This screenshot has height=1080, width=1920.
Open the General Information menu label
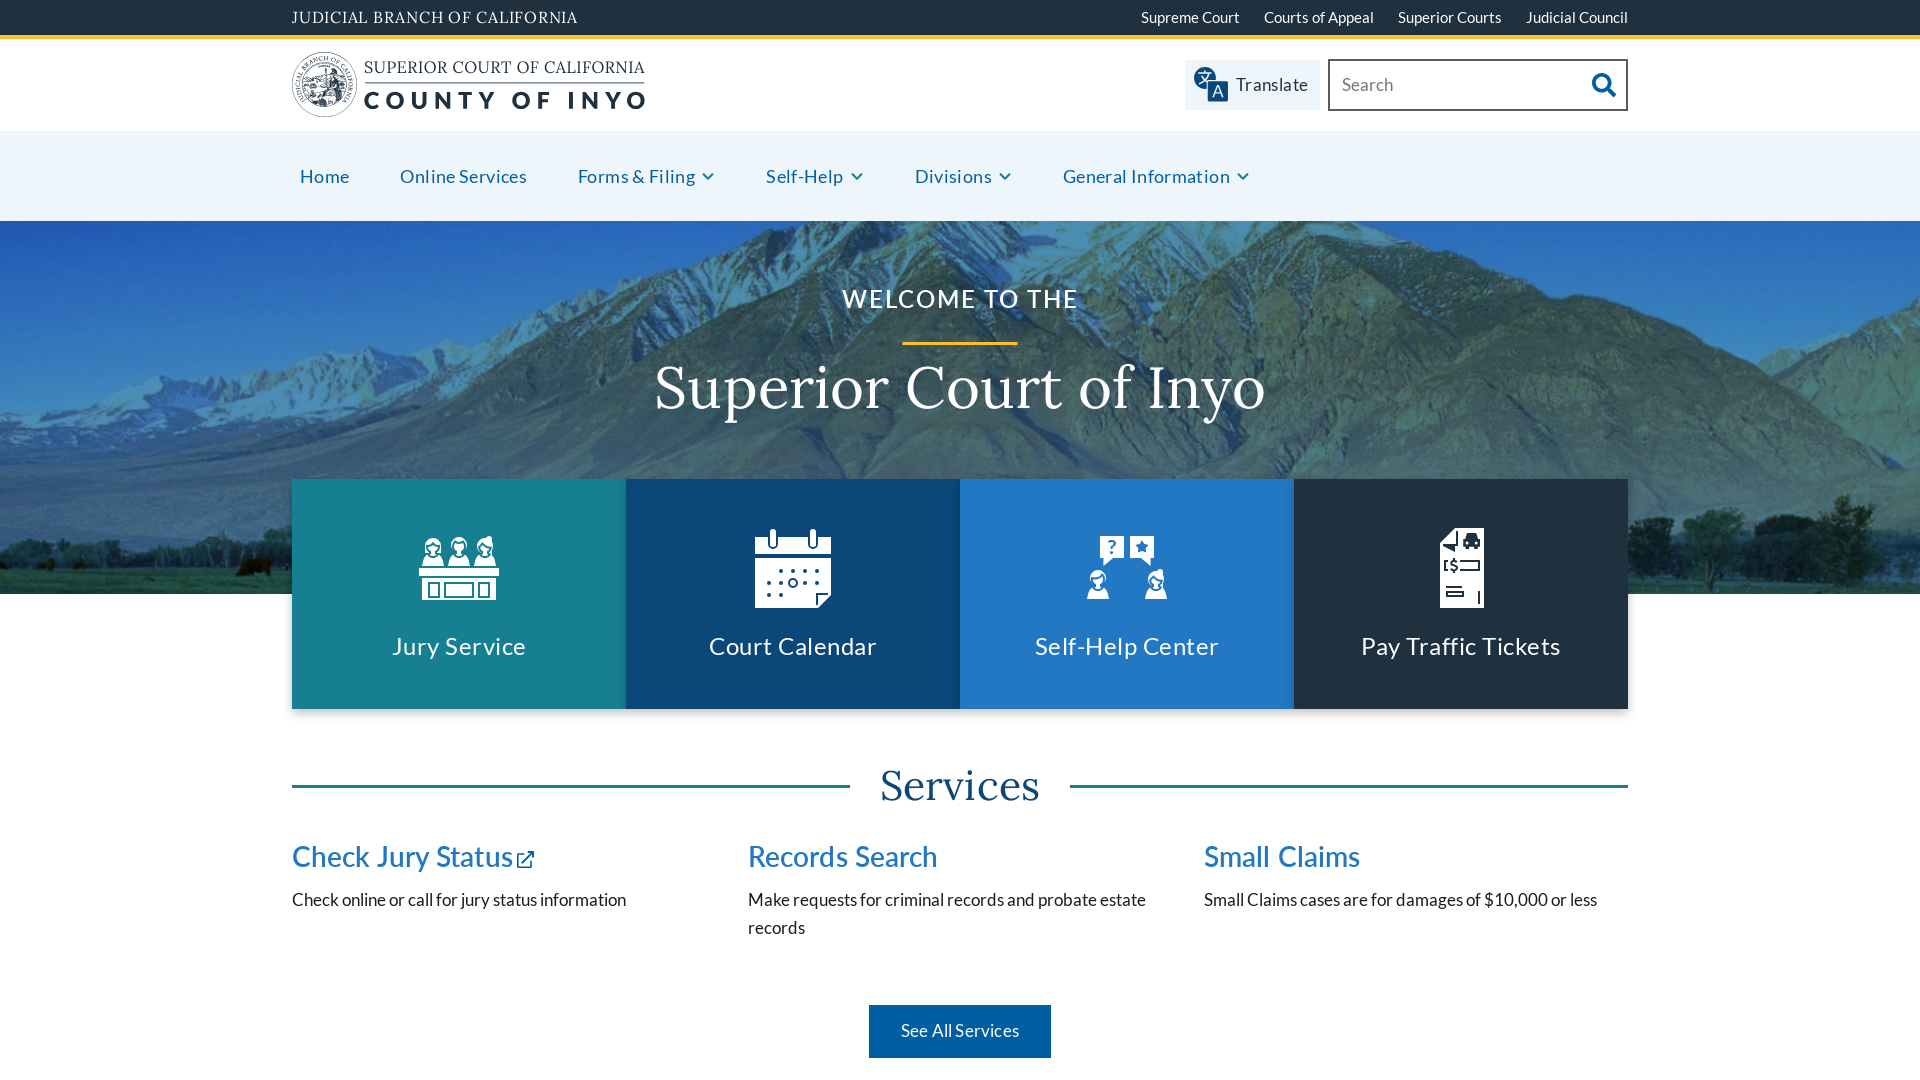[x=1146, y=176]
